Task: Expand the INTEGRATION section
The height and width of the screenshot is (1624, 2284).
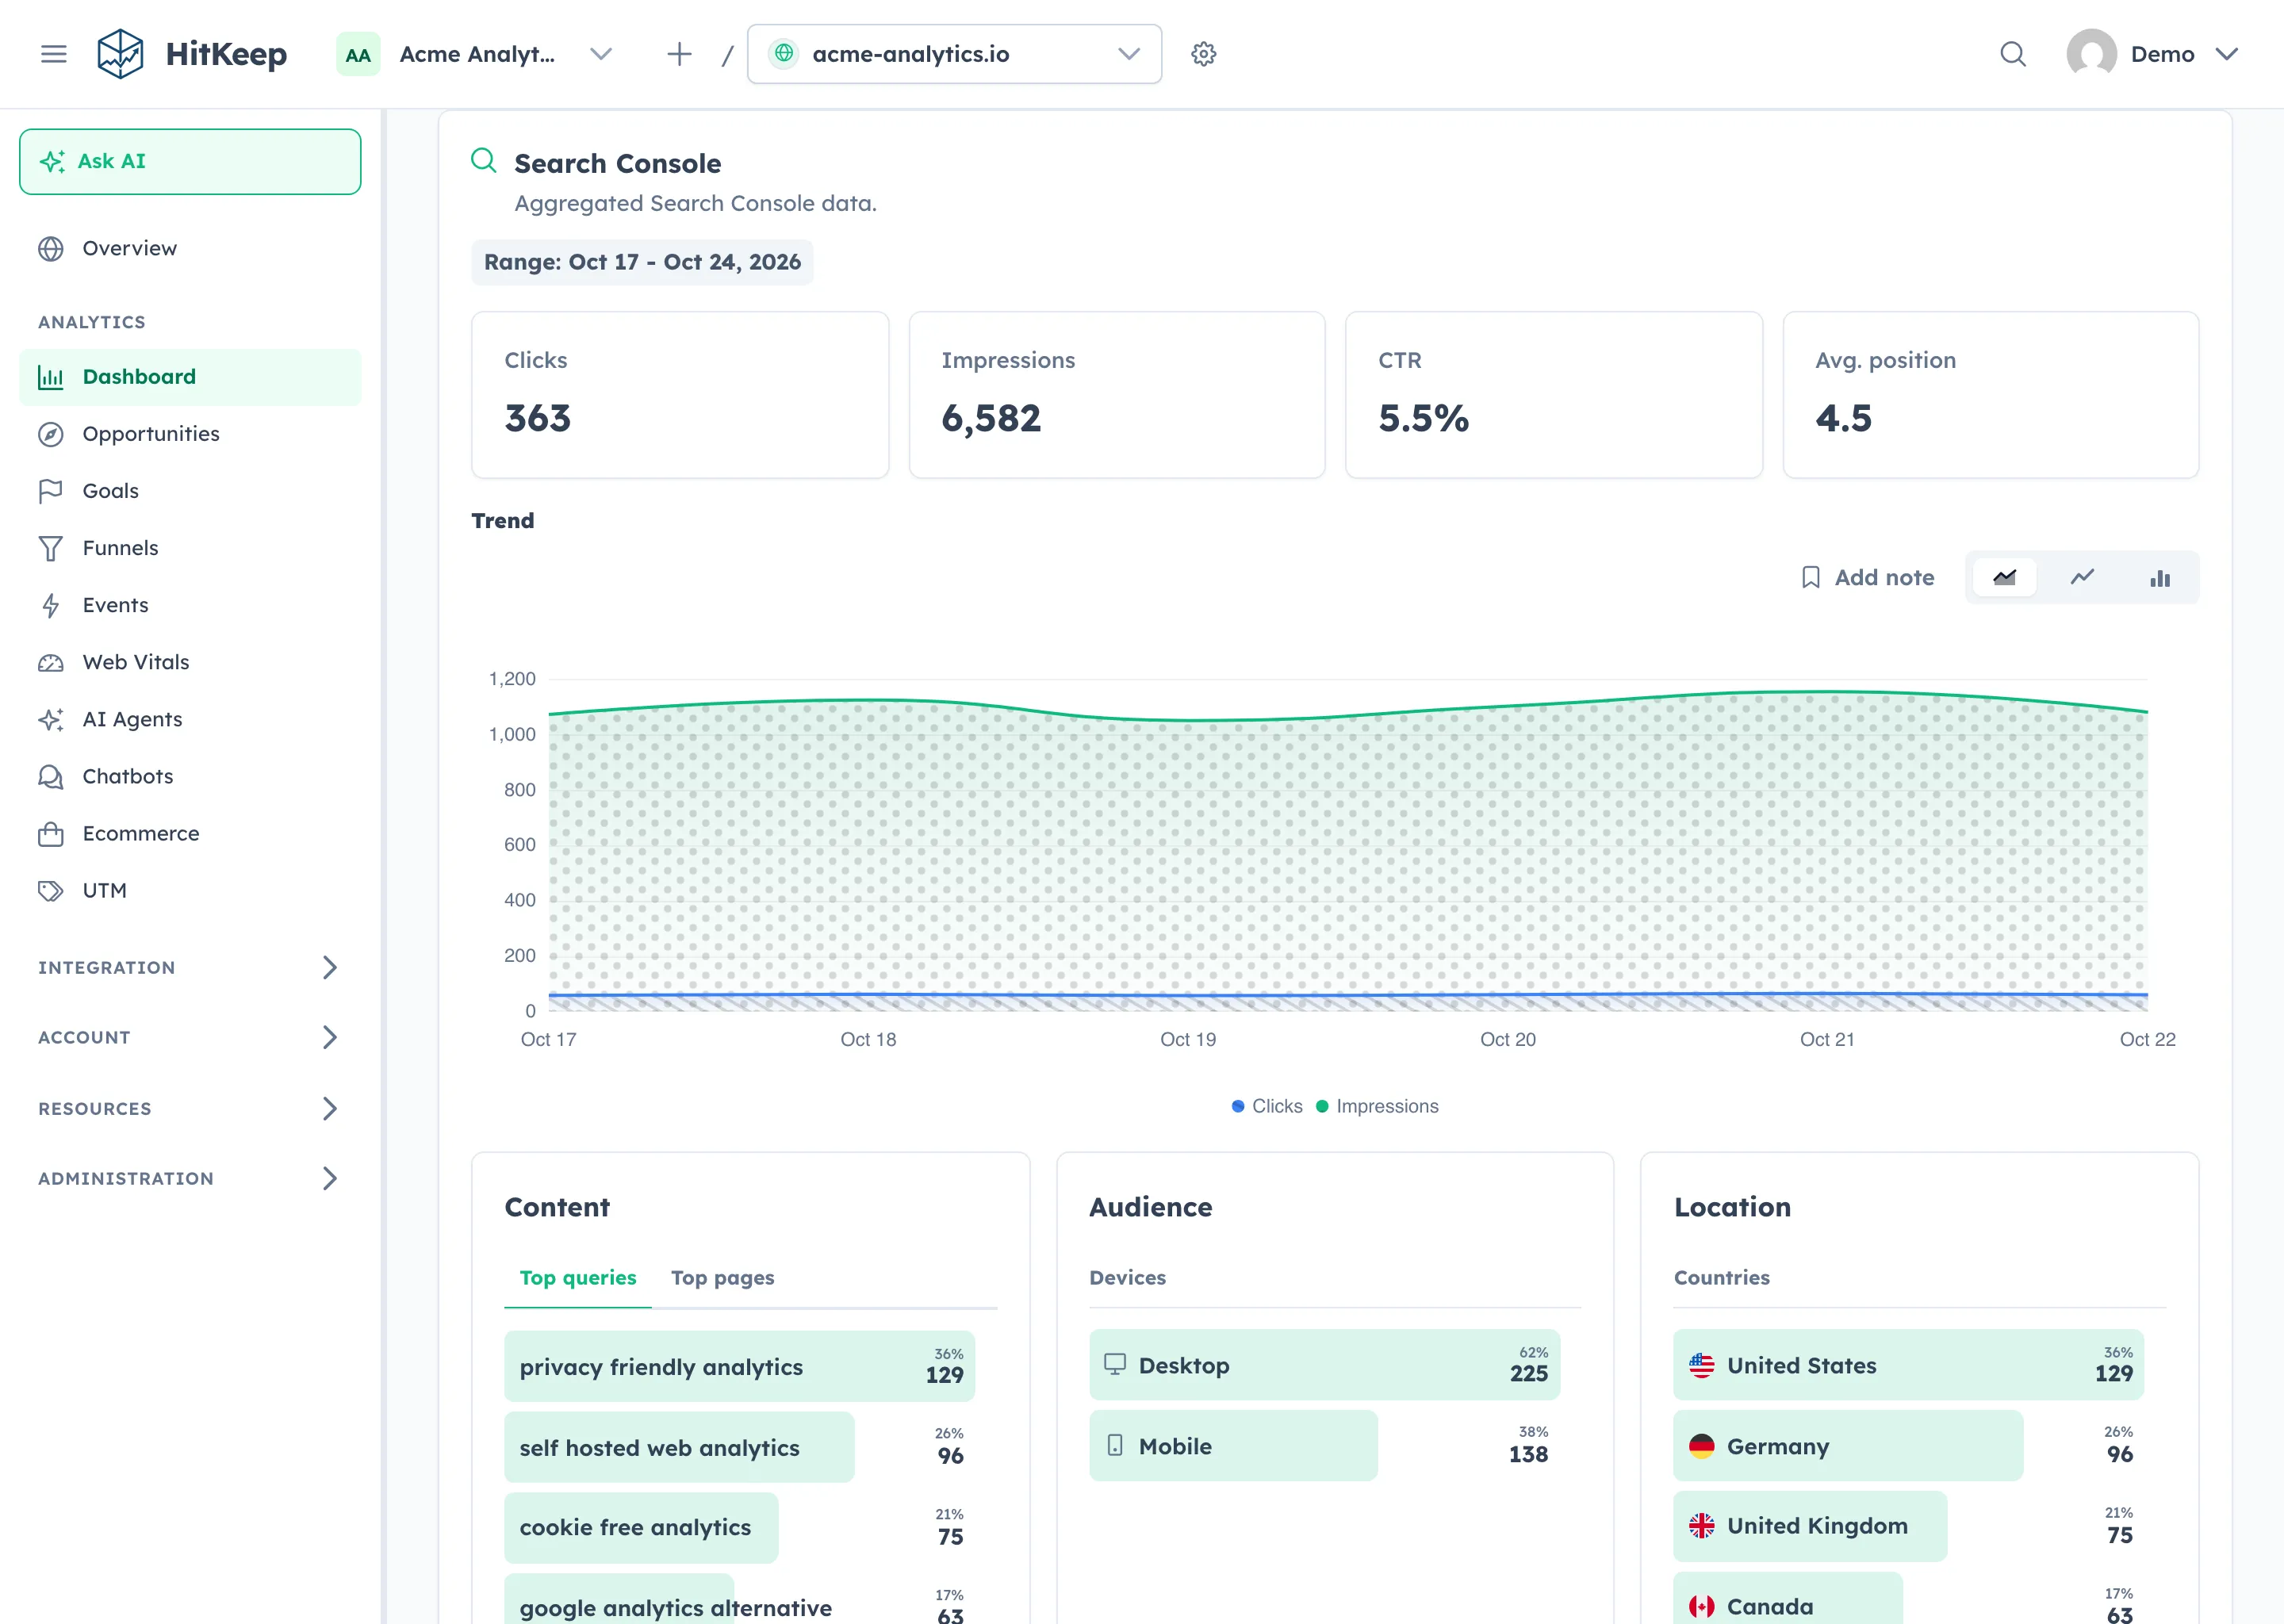Action: click(x=190, y=967)
